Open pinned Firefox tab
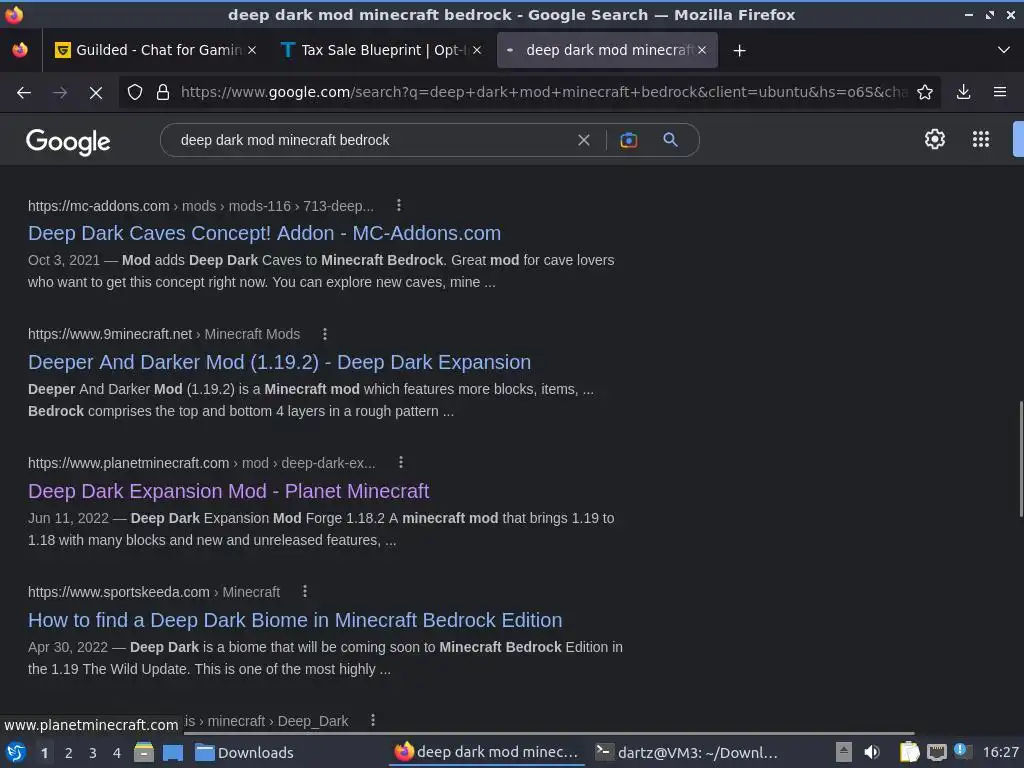1024x768 pixels. [x=20, y=50]
